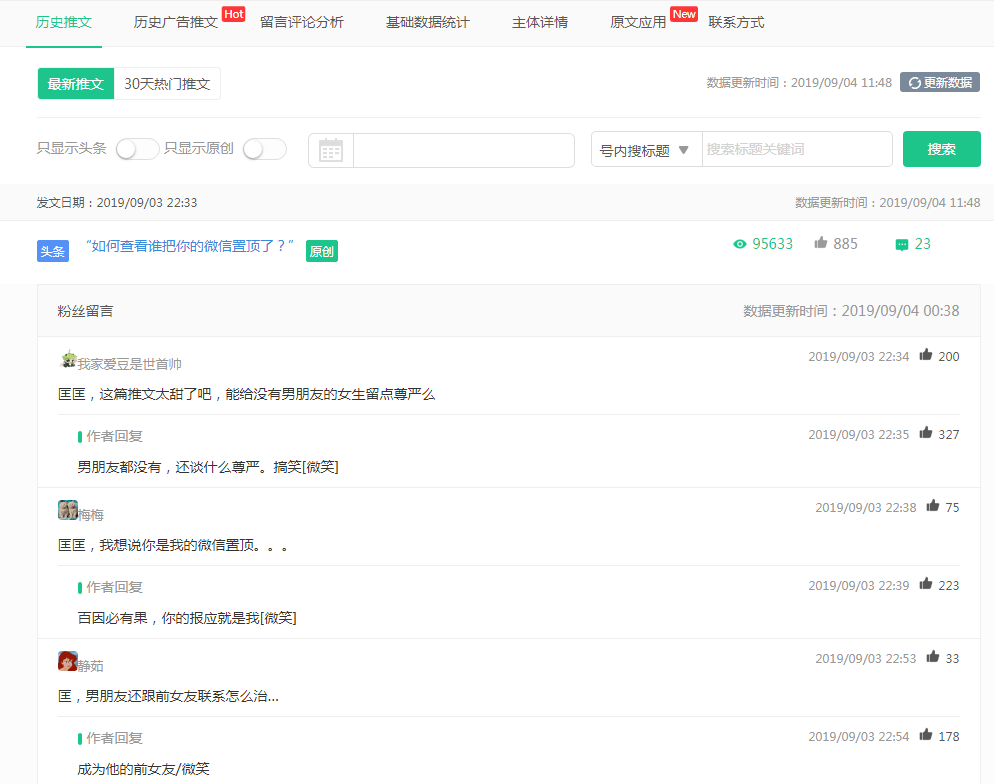Screen dimensions: 994x784
Task: Switch to 原文应用 tab
Action: [x=638, y=22]
